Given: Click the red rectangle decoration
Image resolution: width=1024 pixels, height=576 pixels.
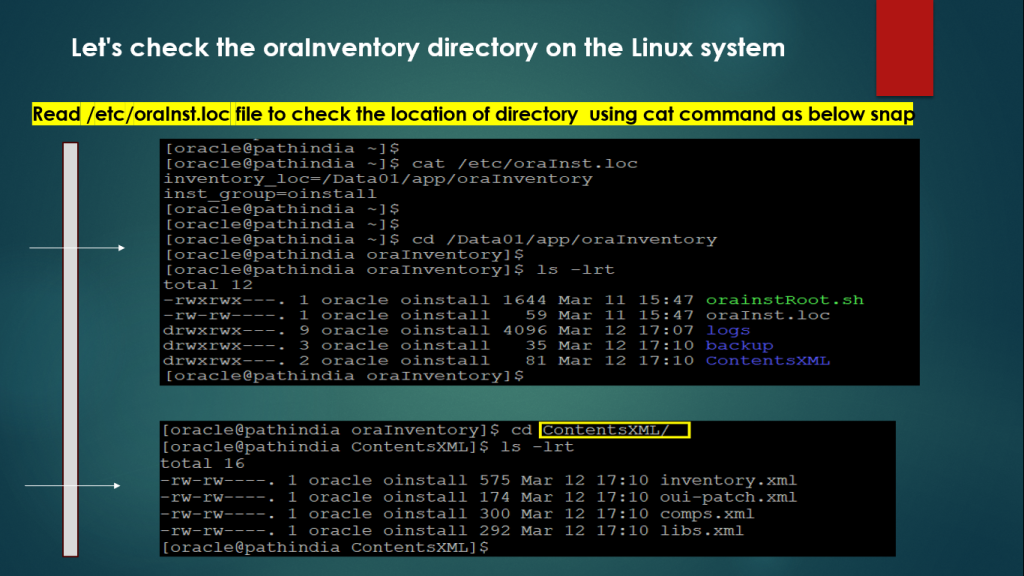Looking at the screenshot, I should point(903,47).
